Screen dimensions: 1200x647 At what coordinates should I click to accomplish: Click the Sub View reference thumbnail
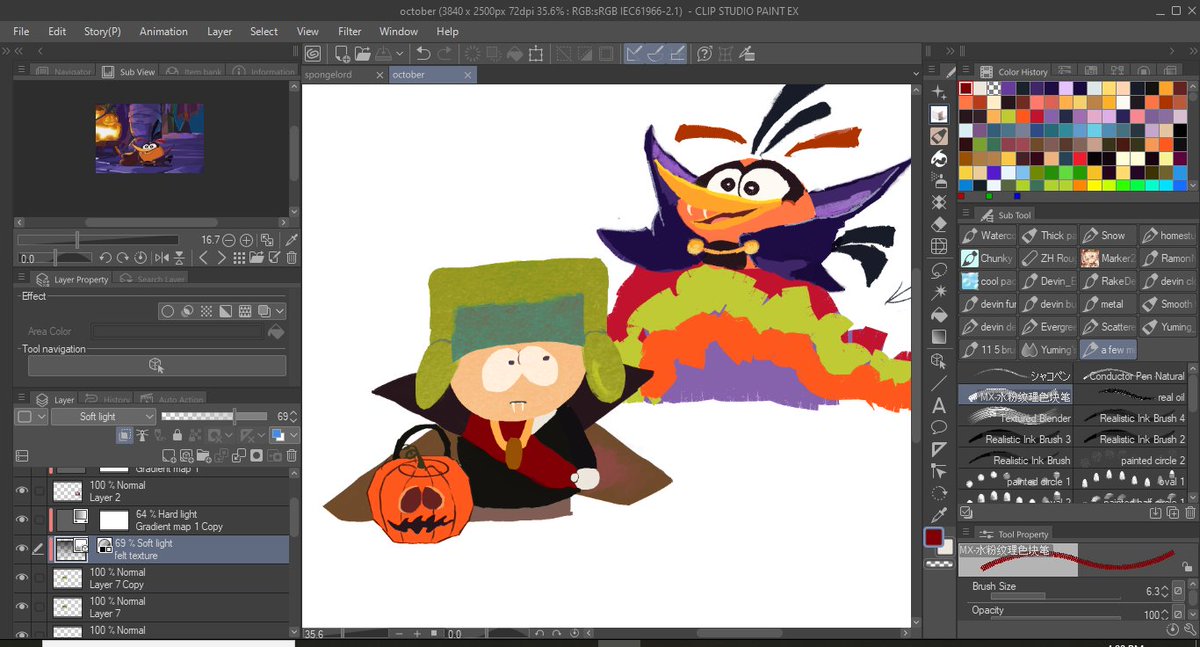pos(150,137)
